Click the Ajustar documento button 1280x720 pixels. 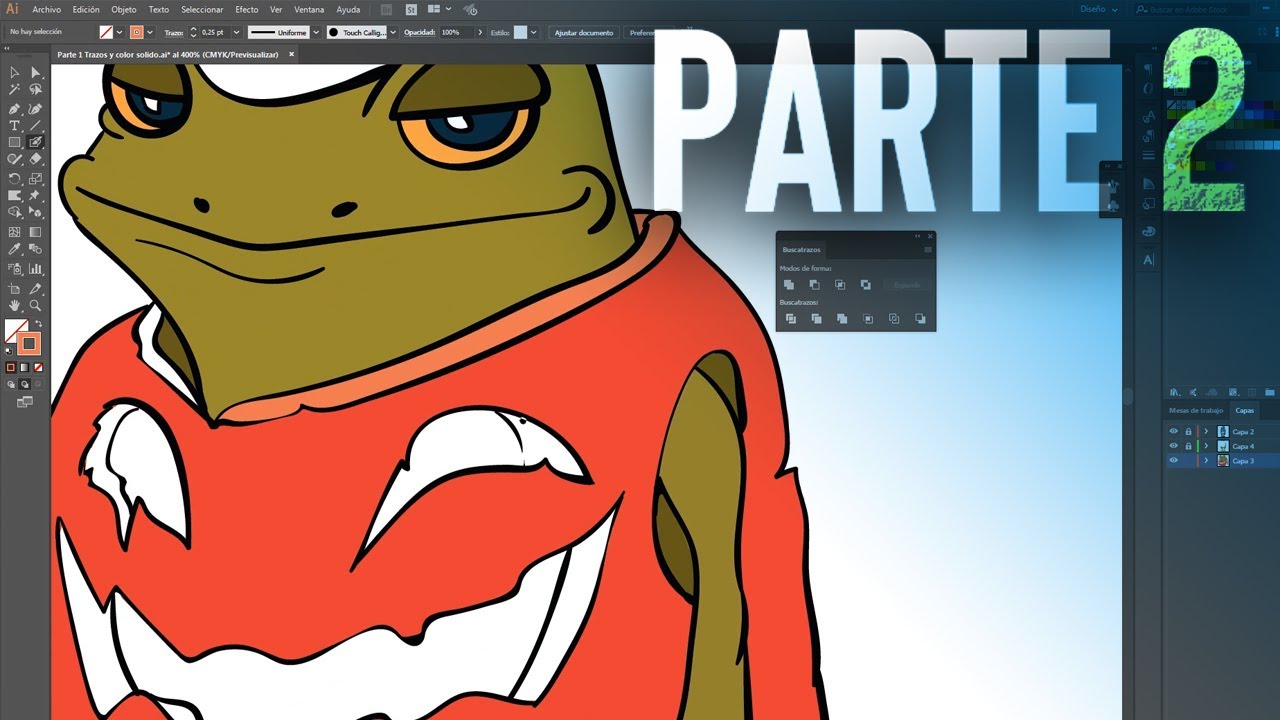coord(584,32)
